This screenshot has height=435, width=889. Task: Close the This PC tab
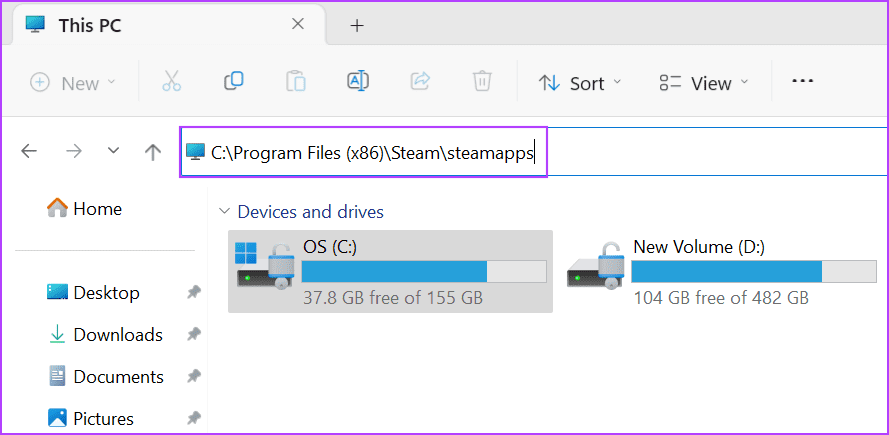pos(298,24)
